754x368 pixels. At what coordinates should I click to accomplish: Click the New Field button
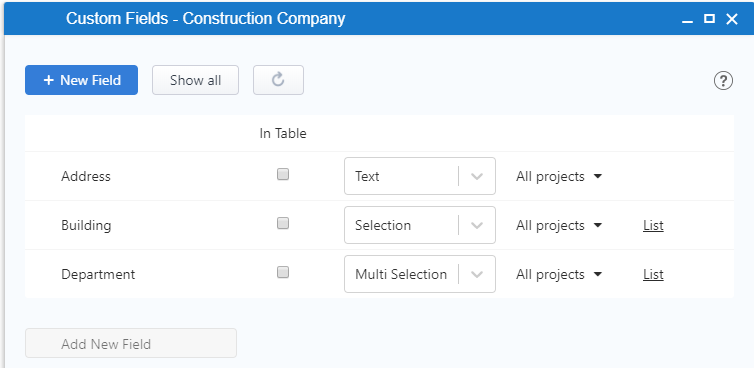coord(81,80)
